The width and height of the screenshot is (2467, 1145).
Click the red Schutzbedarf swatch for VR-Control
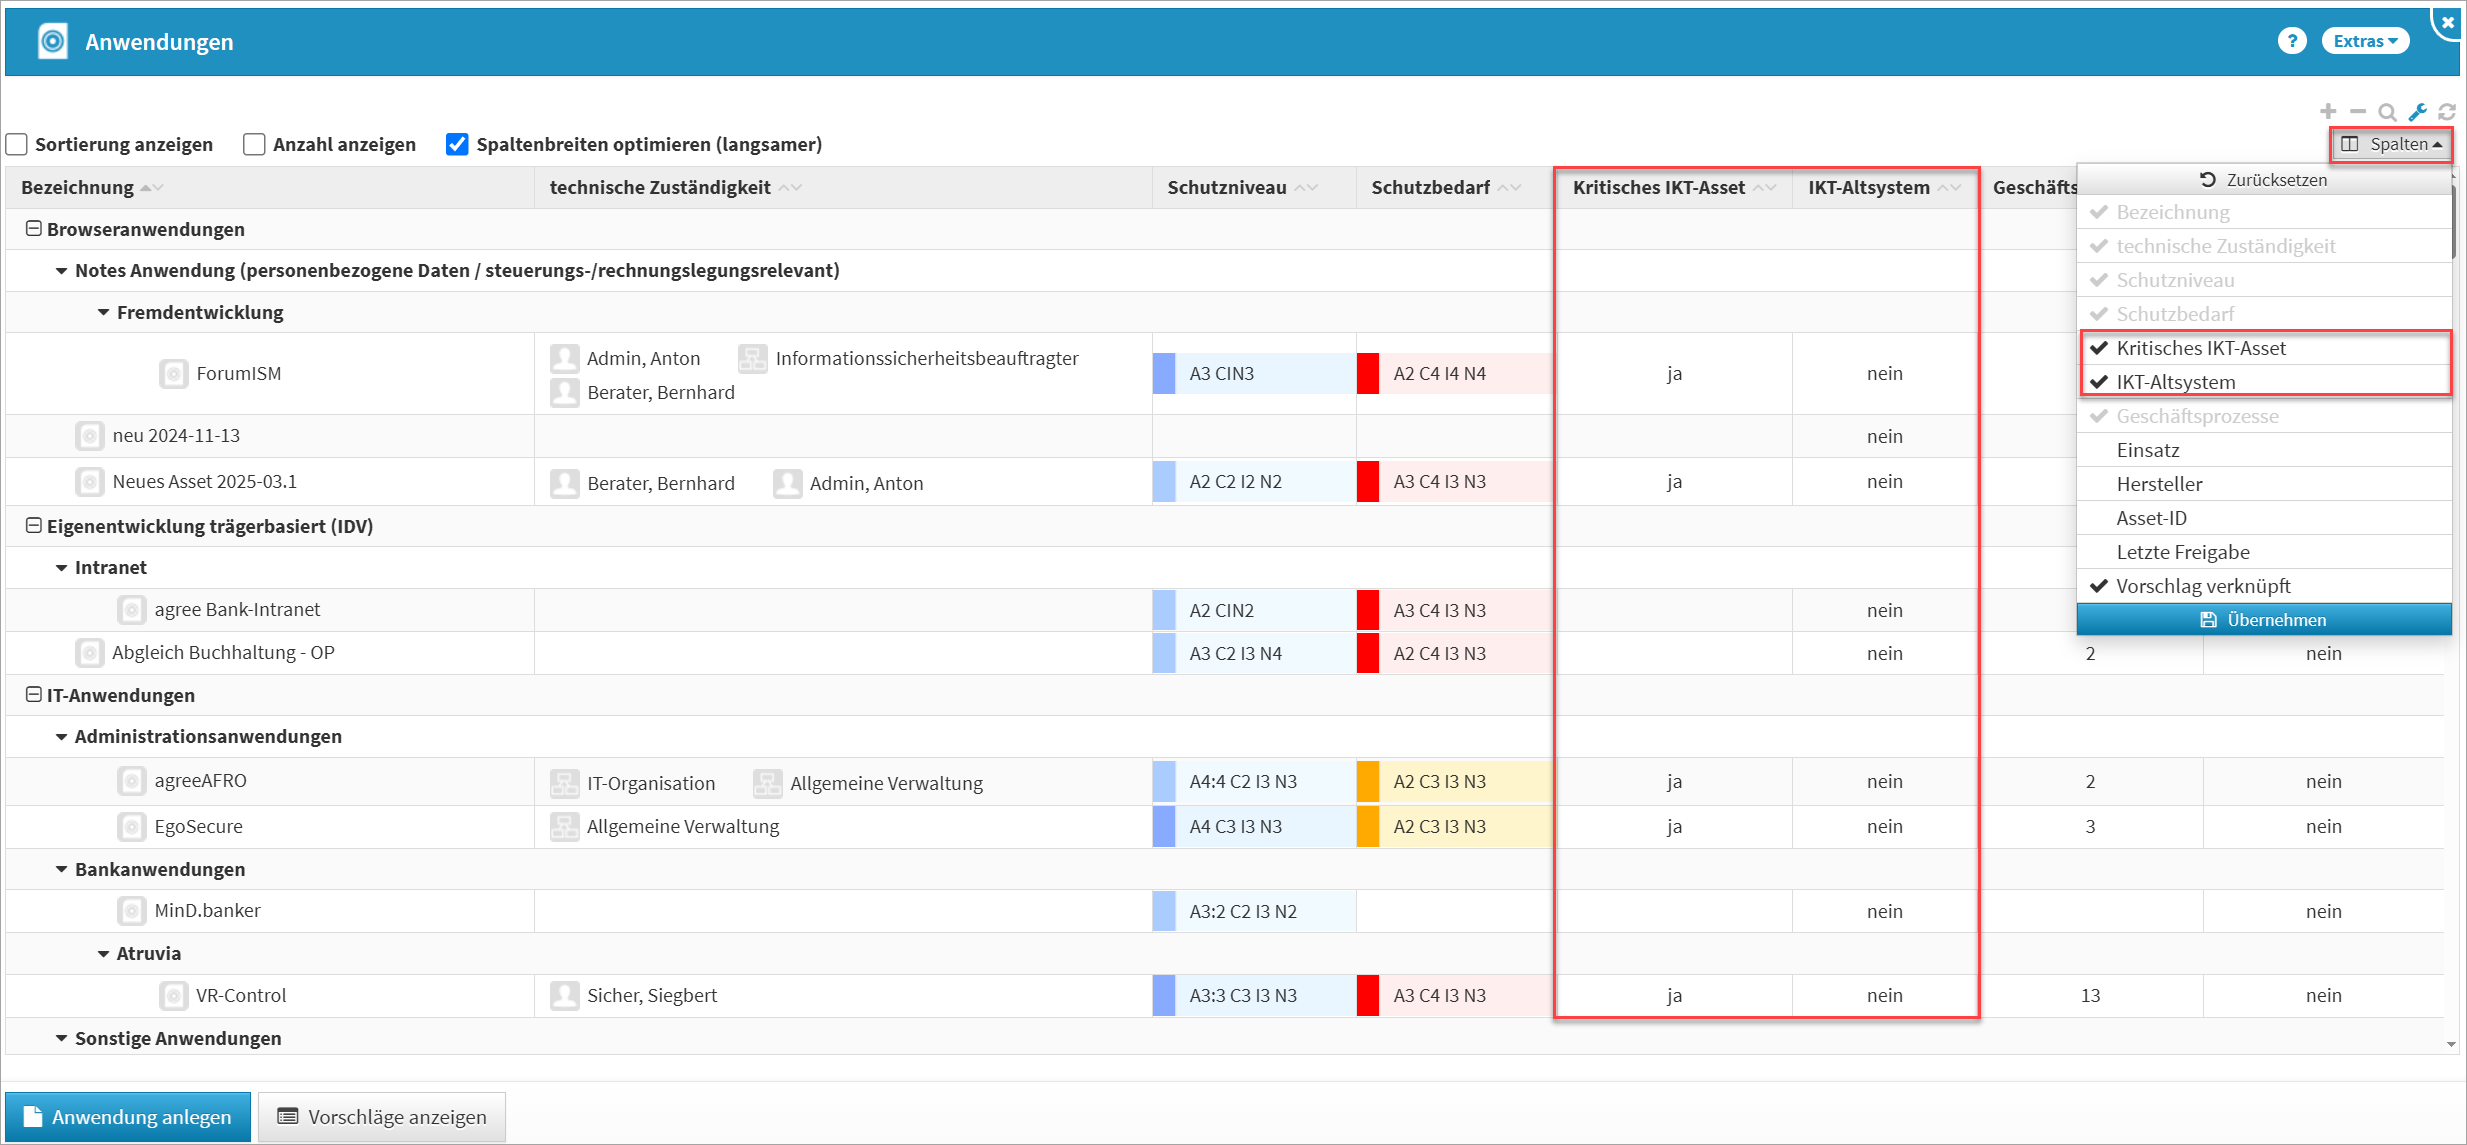click(1367, 996)
